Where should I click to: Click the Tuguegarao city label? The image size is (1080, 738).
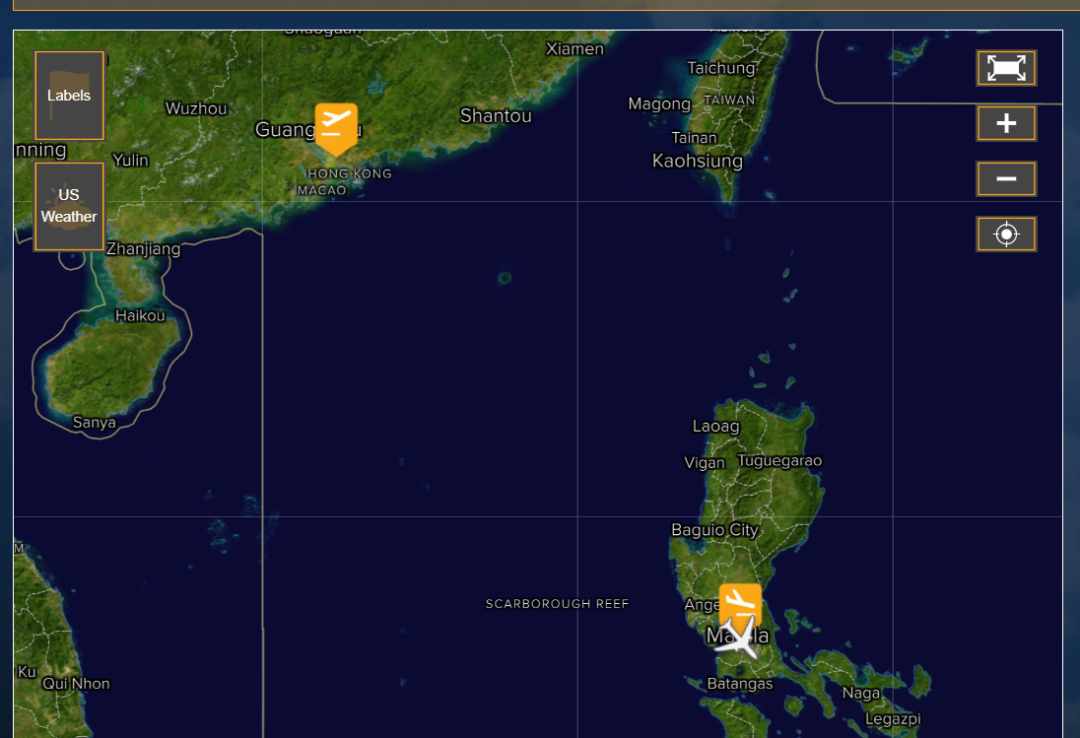tap(780, 460)
